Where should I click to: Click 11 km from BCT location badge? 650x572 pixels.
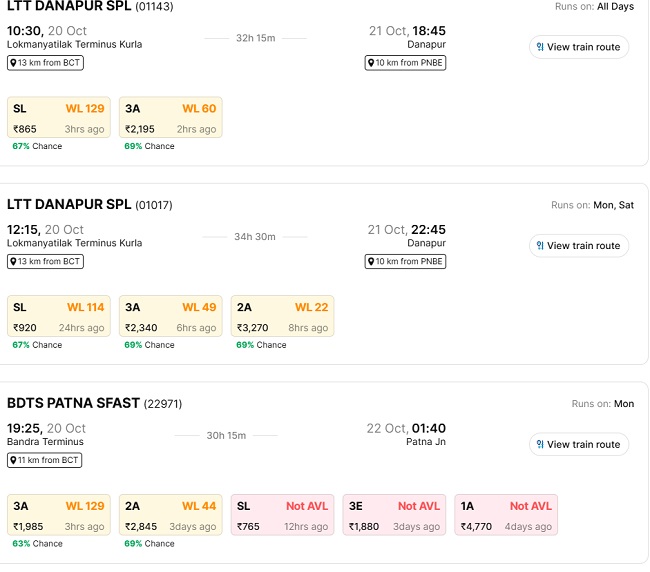45,460
